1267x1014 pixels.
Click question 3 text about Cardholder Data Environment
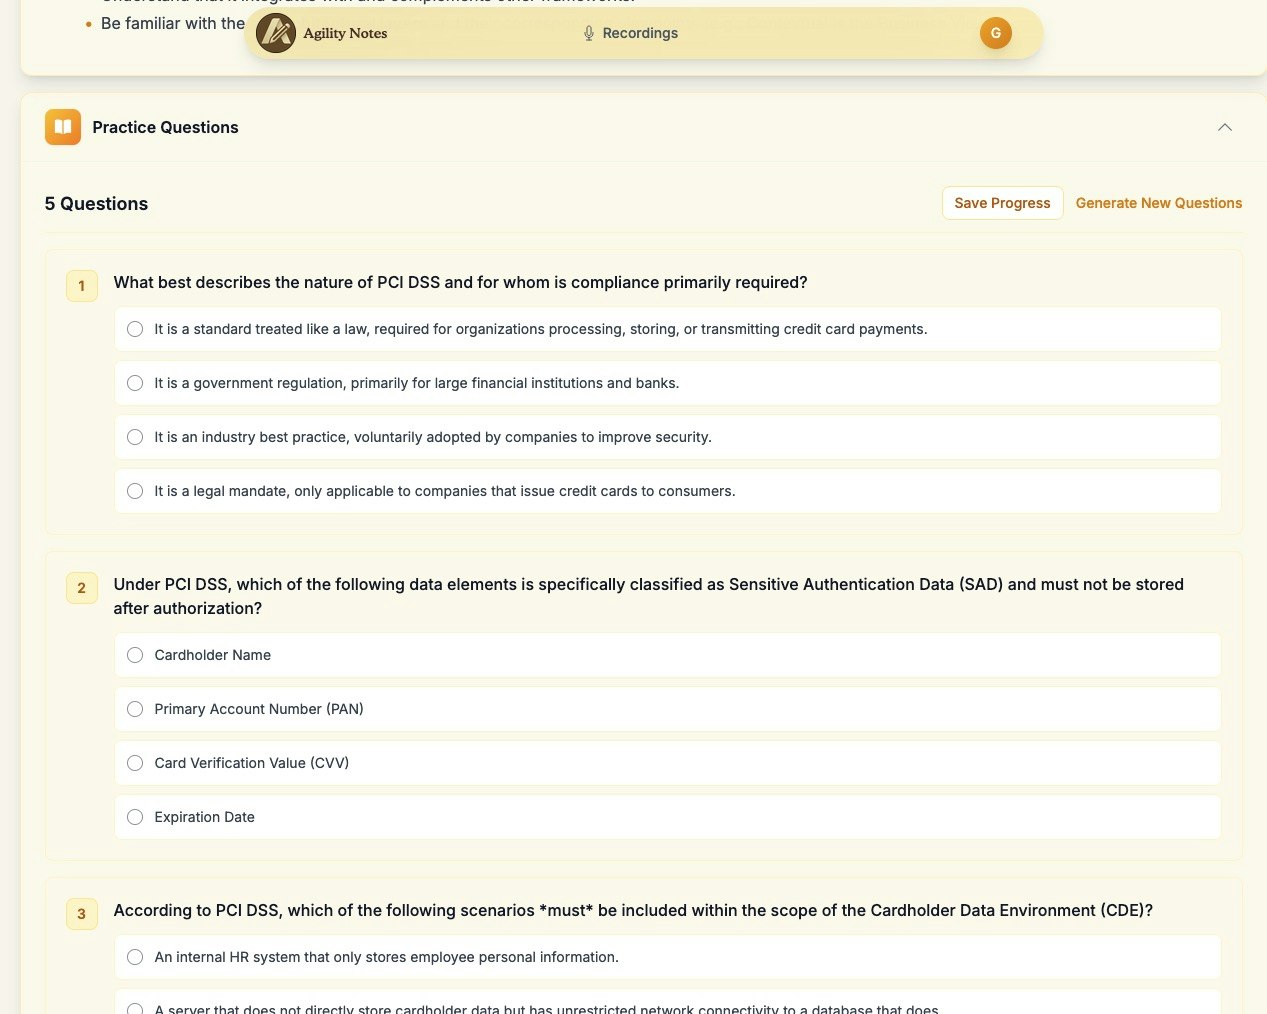(x=633, y=910)
